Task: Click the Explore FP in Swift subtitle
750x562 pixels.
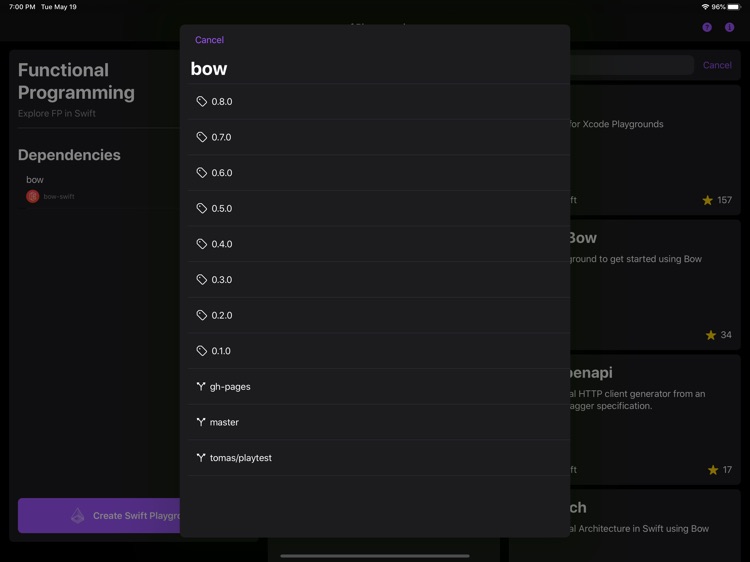Action: pos(57,113)
